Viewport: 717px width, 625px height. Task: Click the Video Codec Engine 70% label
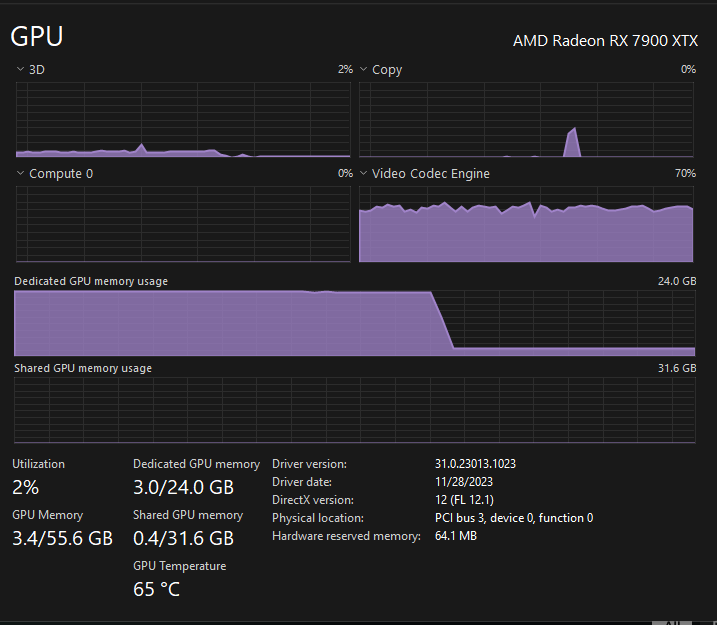click(x=685, y=174)
